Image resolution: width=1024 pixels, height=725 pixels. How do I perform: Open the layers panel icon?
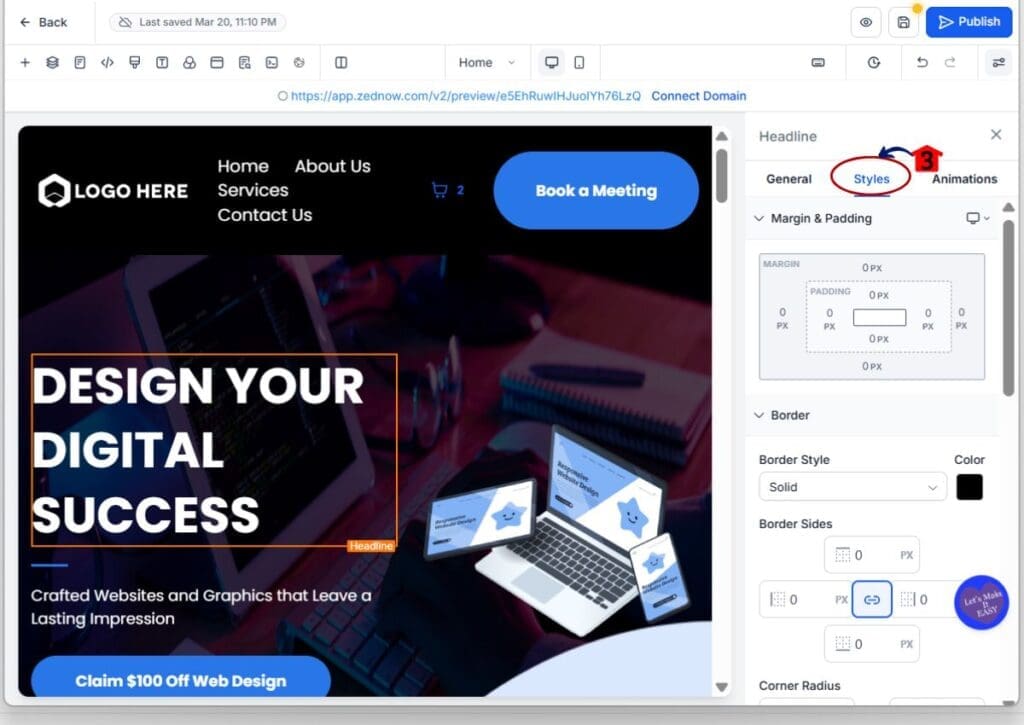[x=52, y=62]
